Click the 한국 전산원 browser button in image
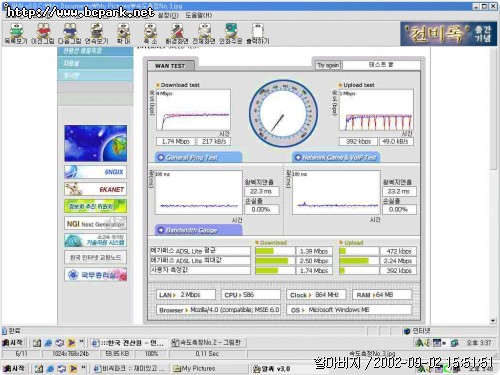The width and height of the screenshot is (500, 375). pyautogui.click(x=129, y=342)
